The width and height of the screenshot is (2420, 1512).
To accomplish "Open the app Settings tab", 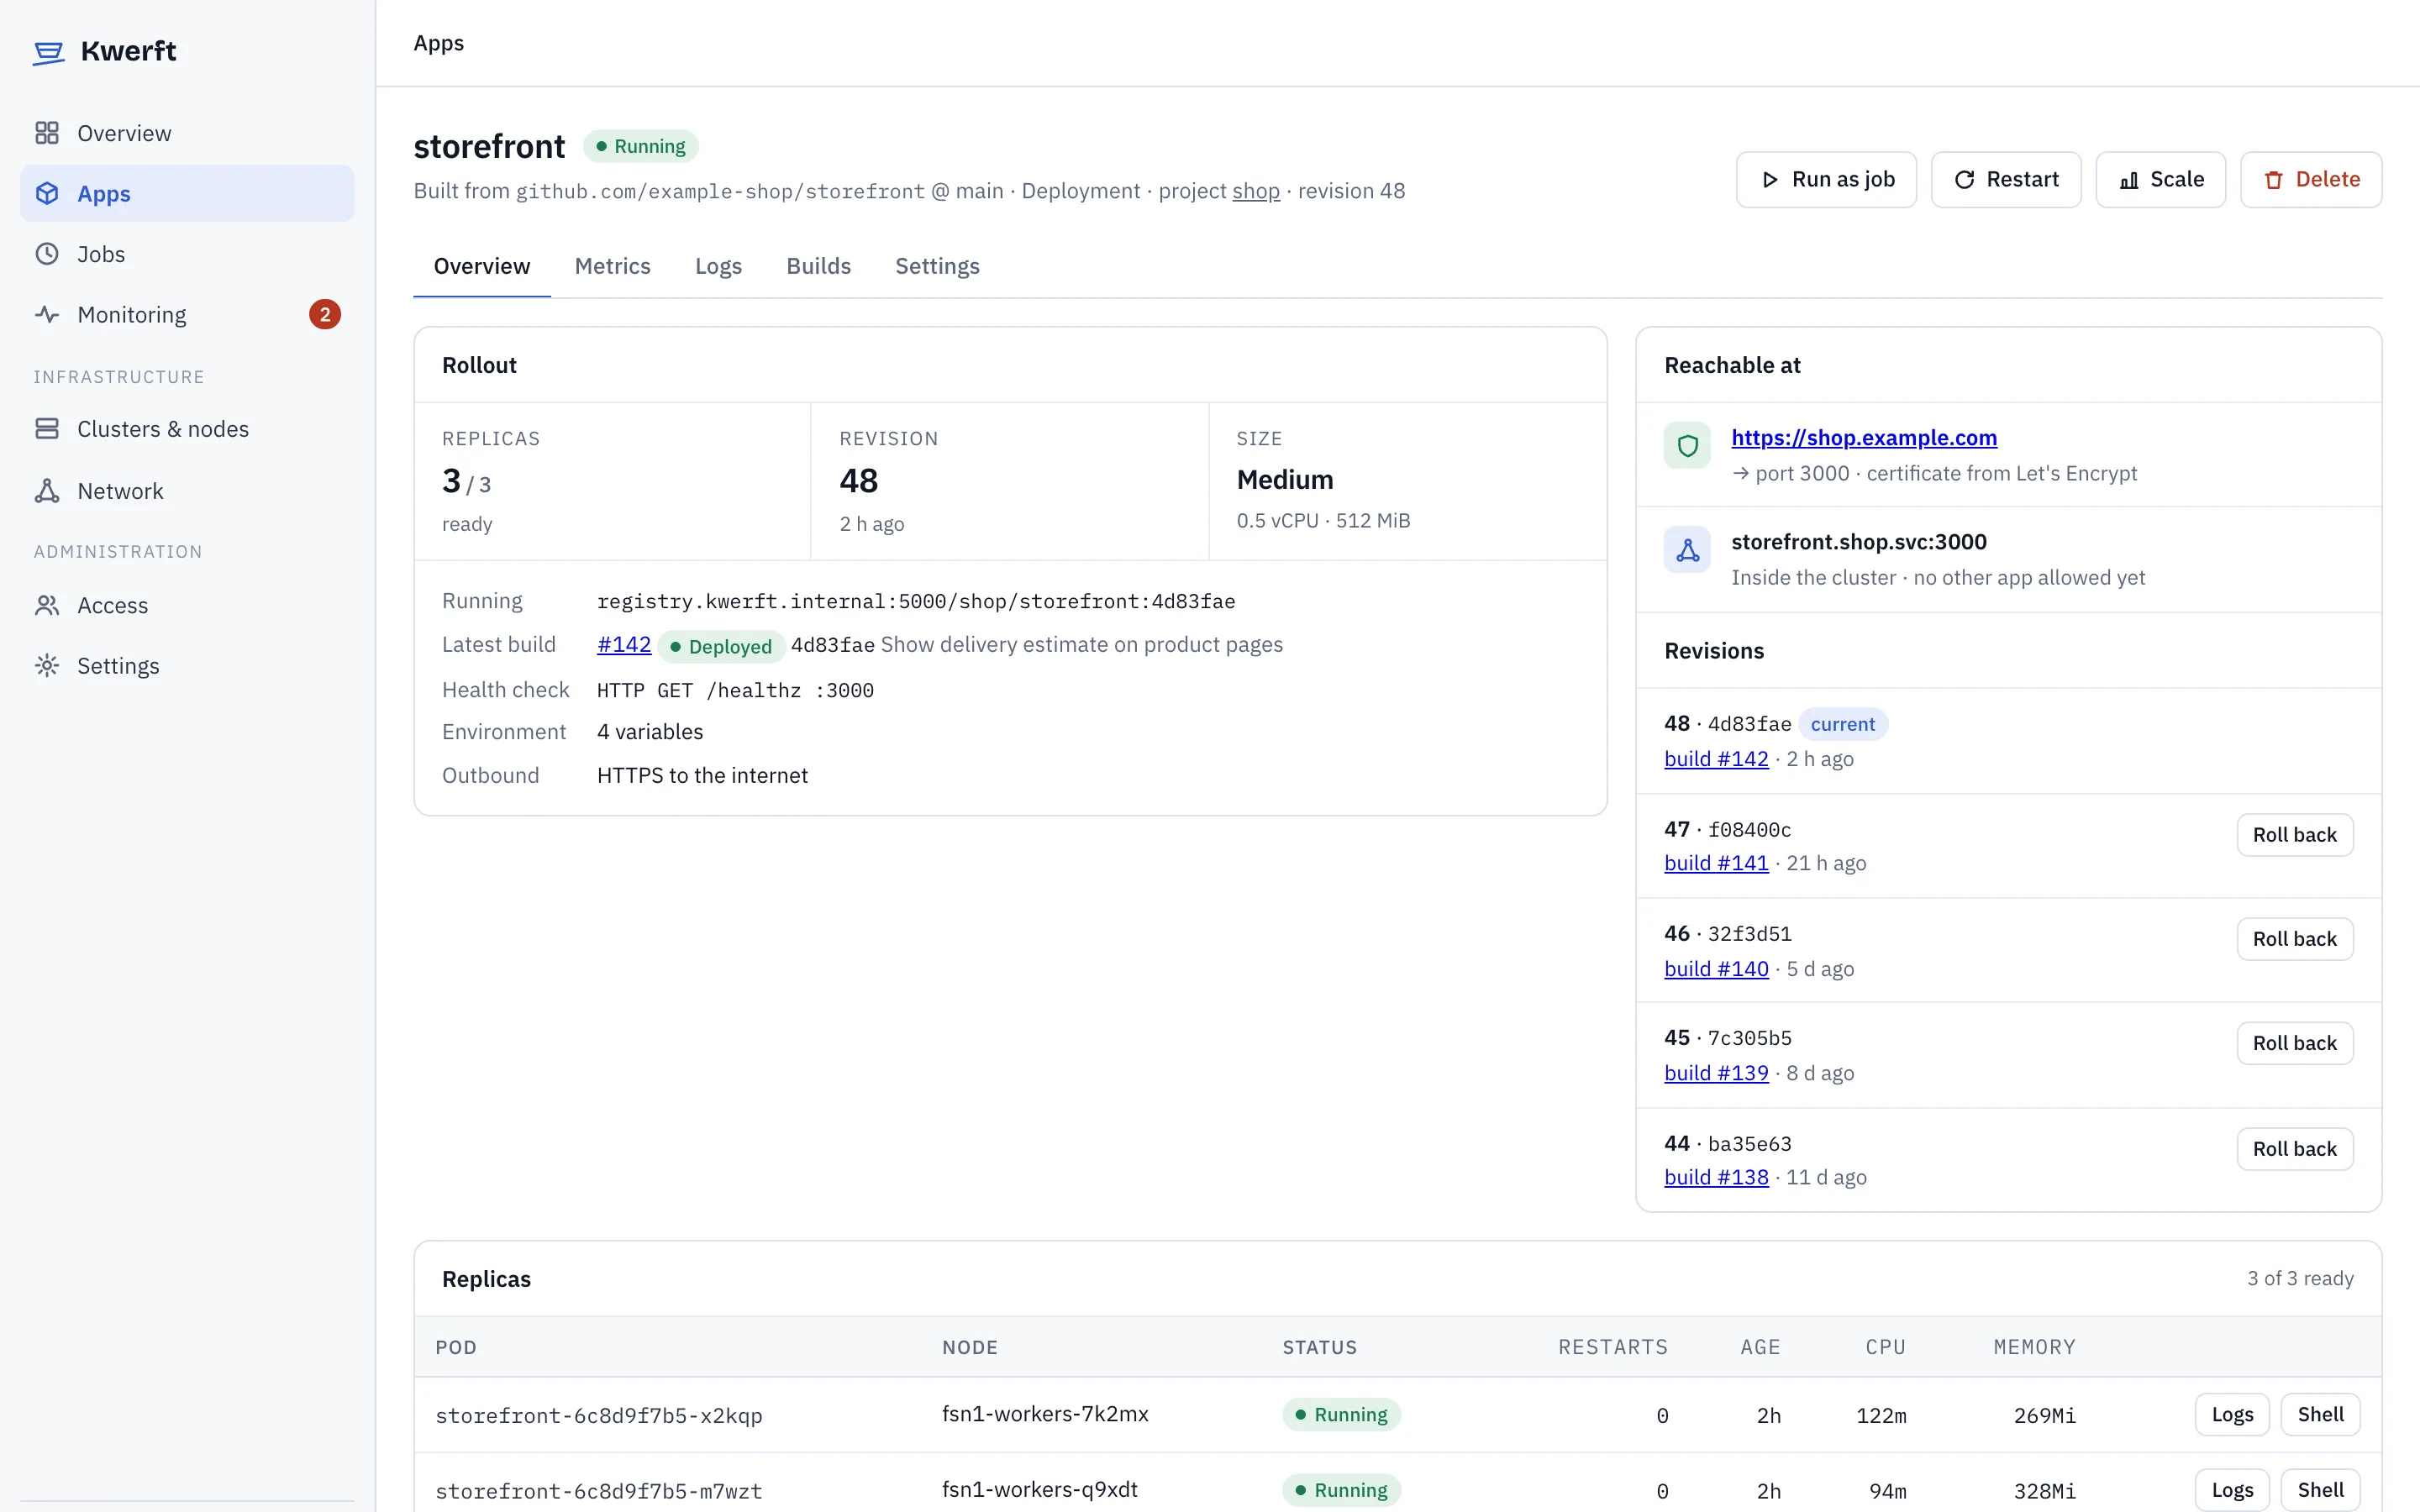I will pyautogui.click(x=937, y=266).
